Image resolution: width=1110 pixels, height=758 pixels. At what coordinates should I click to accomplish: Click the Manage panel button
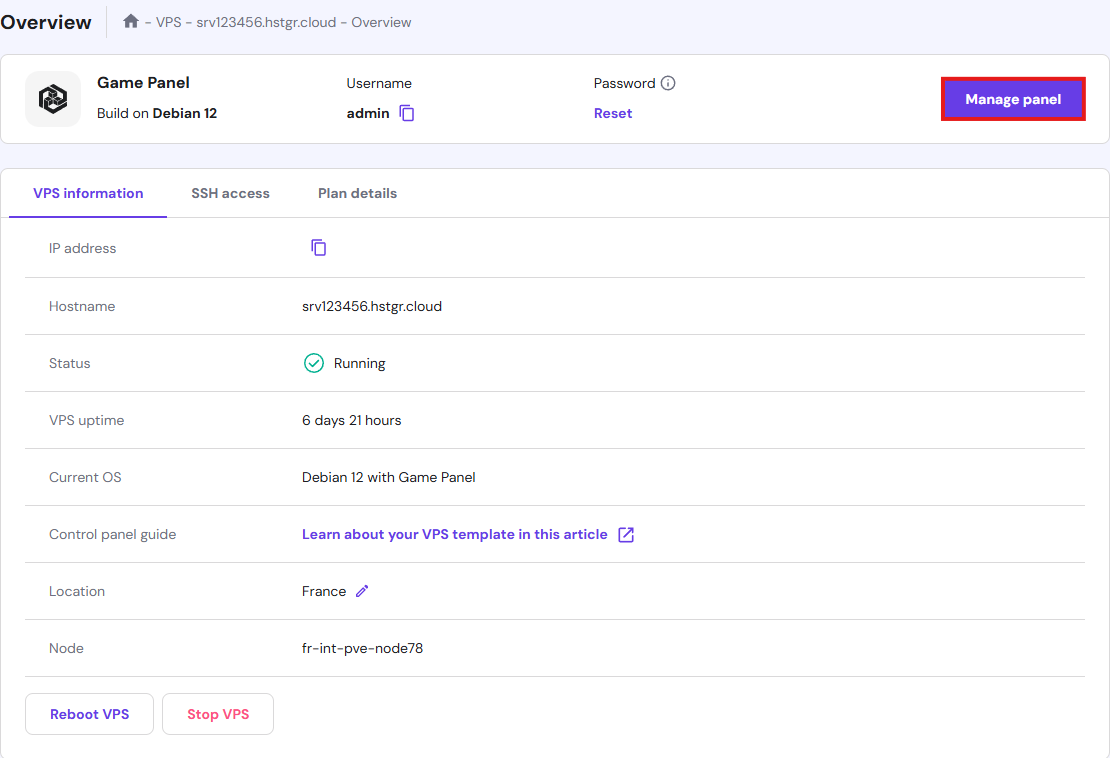1013,99
